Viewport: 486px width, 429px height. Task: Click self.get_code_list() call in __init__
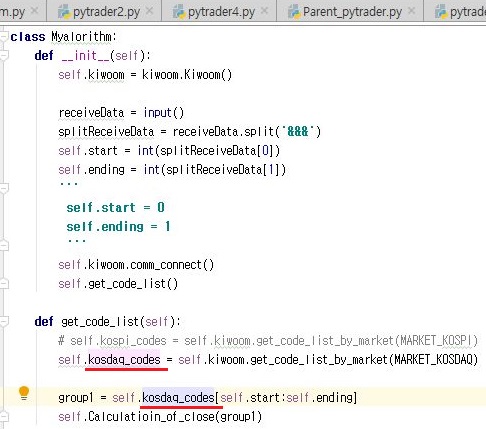(x=118, y=284)
